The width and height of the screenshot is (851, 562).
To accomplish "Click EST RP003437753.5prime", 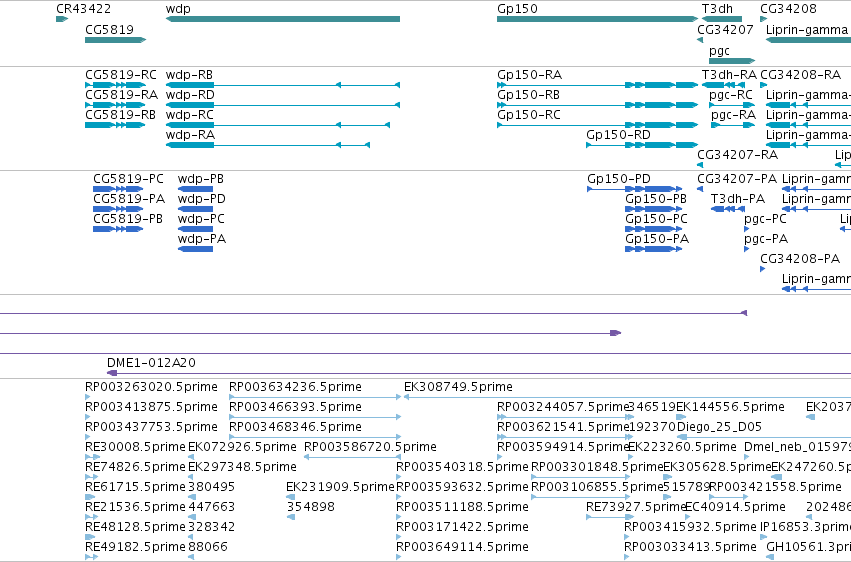I will (x=88, y=437).
